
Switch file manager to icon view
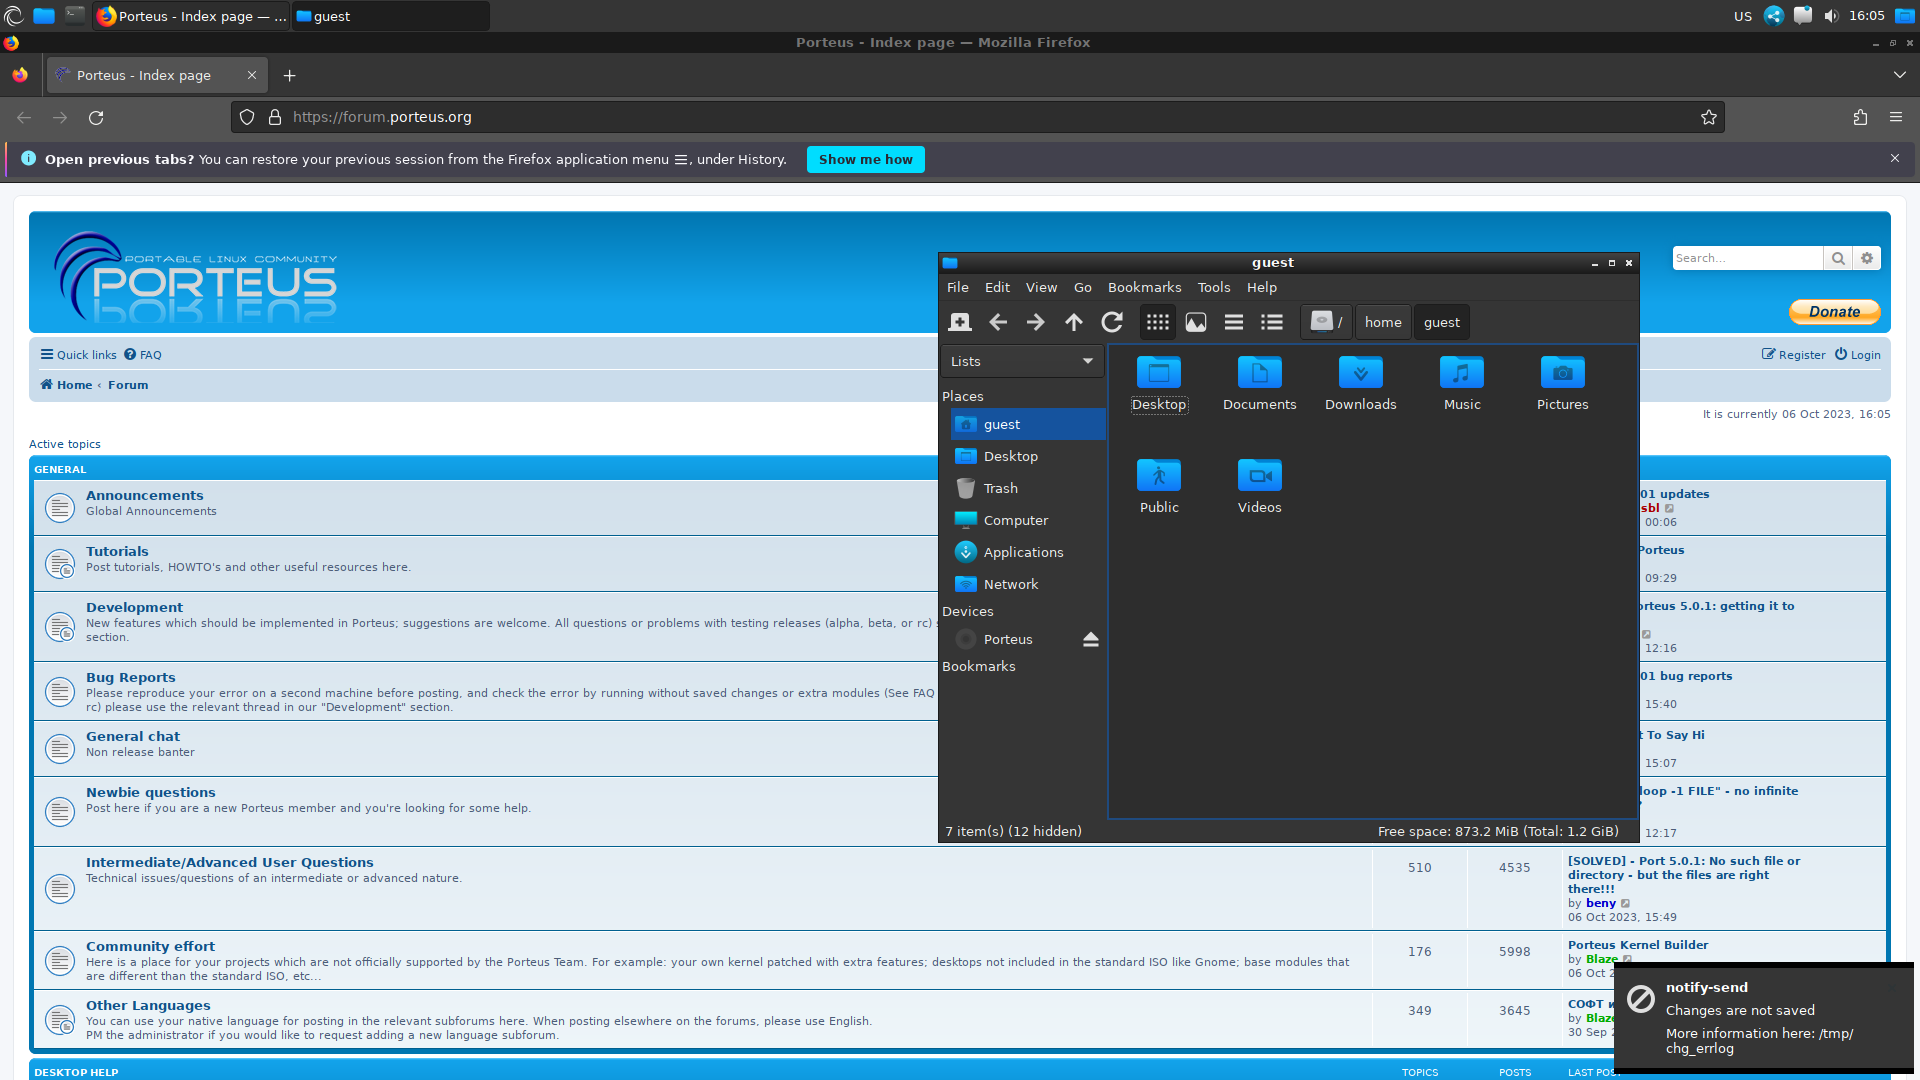tap(1158, 322)
